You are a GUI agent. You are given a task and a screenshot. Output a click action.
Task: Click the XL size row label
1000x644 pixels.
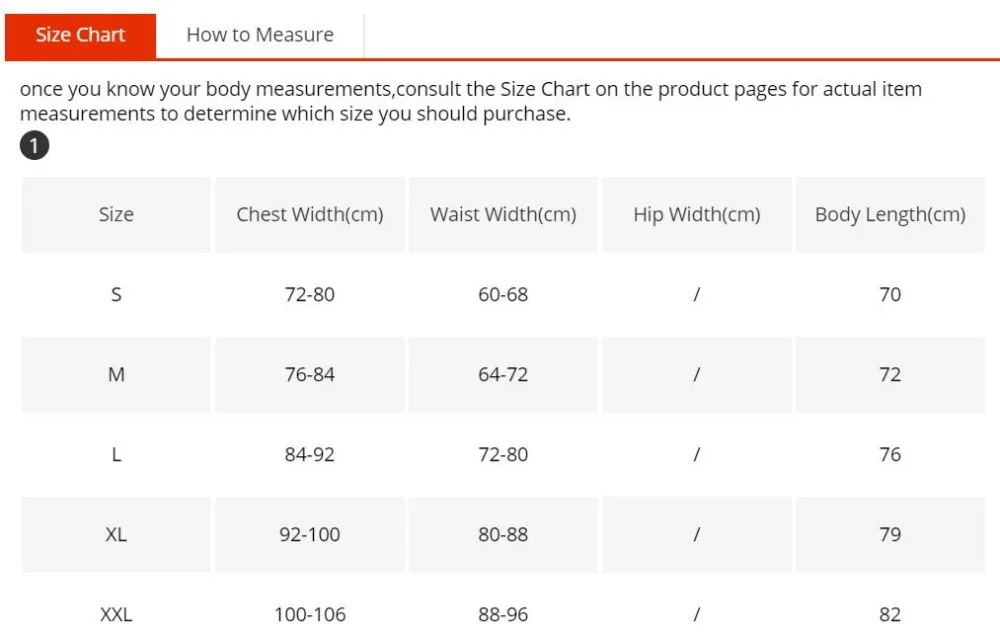[116, 534]
